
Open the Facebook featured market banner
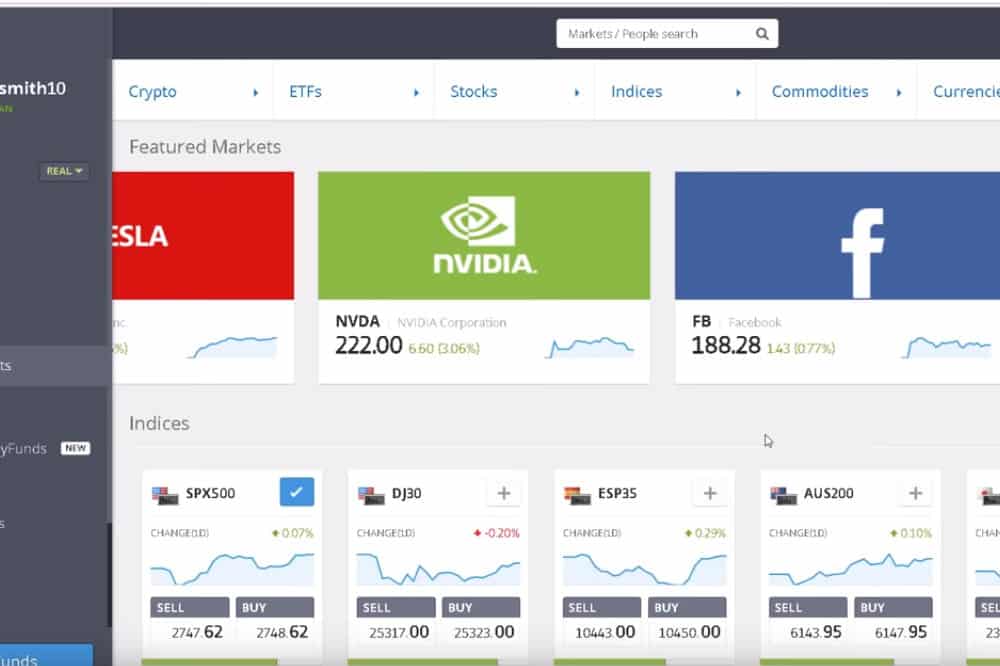click(x=837, y=235)
